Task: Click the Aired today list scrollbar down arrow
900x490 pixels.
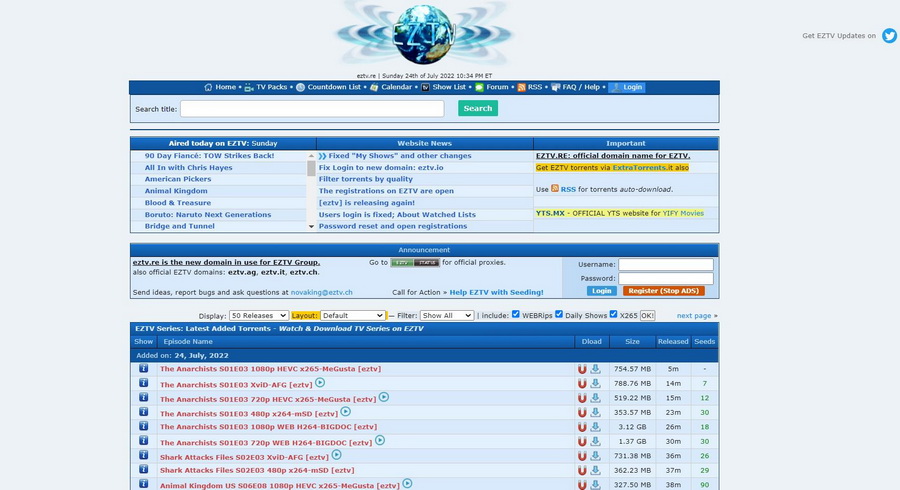Action: click(x=311, y=227)
